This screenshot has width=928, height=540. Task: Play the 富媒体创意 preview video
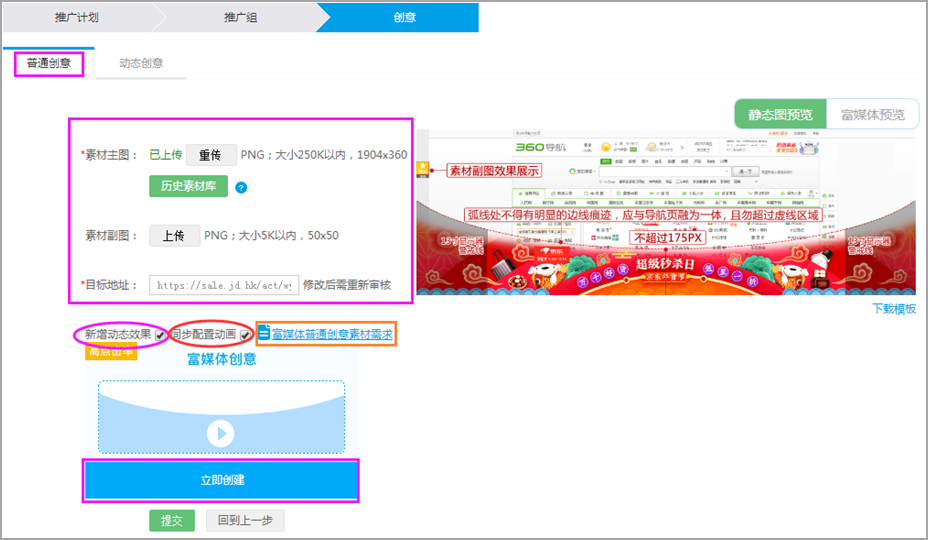tap(221, 433)
